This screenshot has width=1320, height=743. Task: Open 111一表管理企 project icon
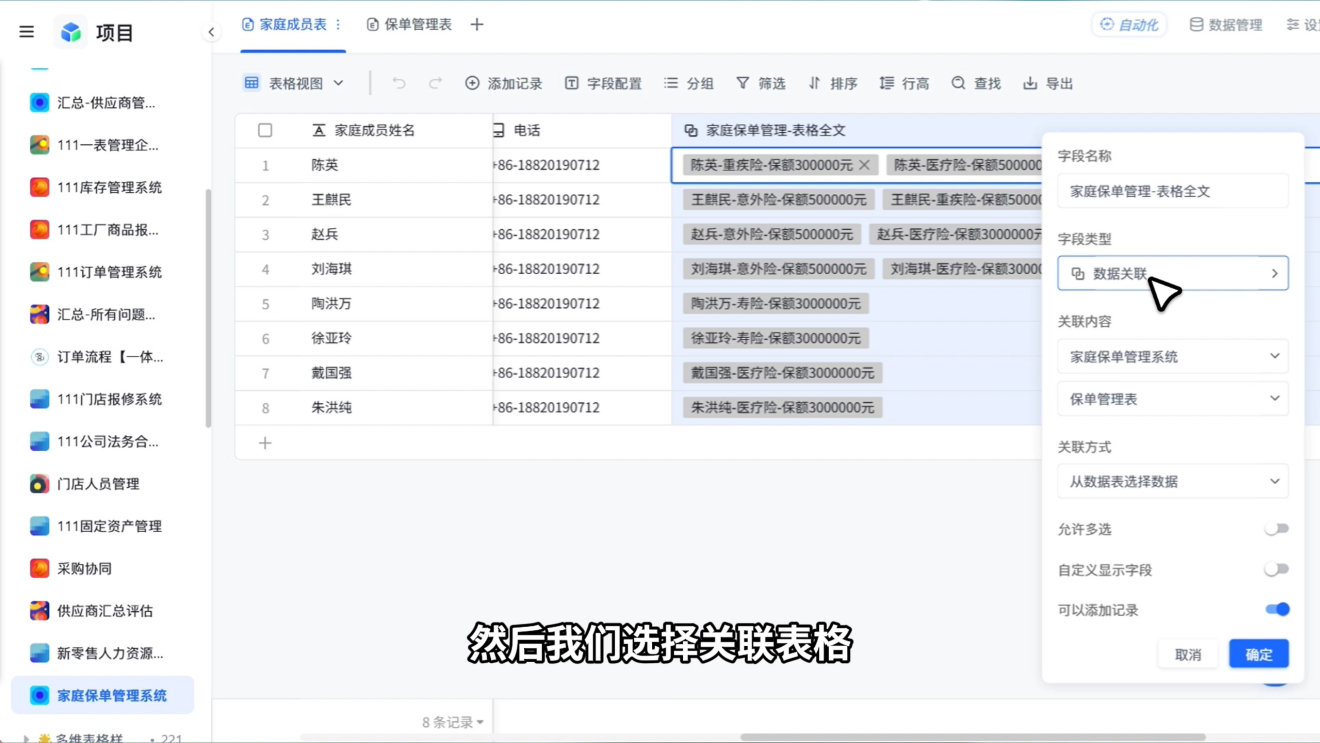pos(40,145)
